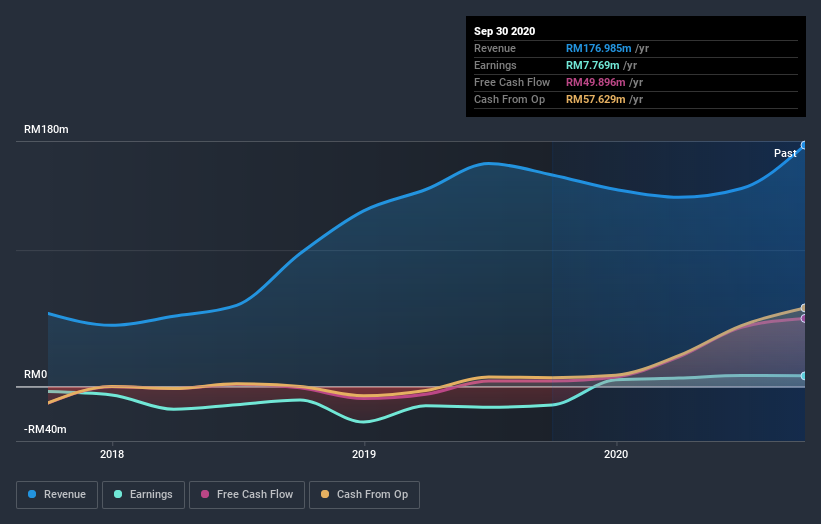This screenshot has width=821, height=524.
Task: Click the Earnings label in tooltip
Action: (x=495, y=65)
